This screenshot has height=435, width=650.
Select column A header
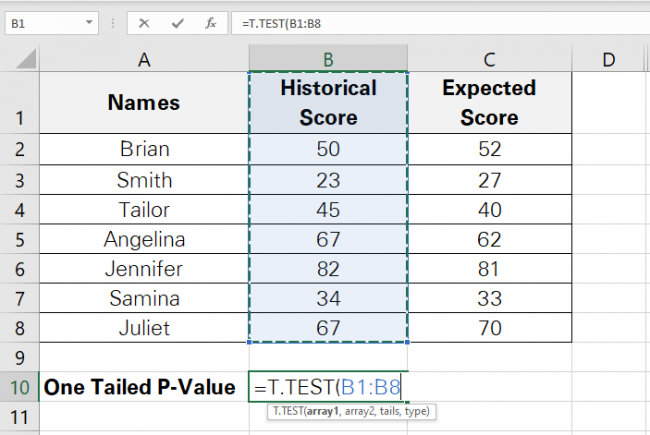[144, 60]
